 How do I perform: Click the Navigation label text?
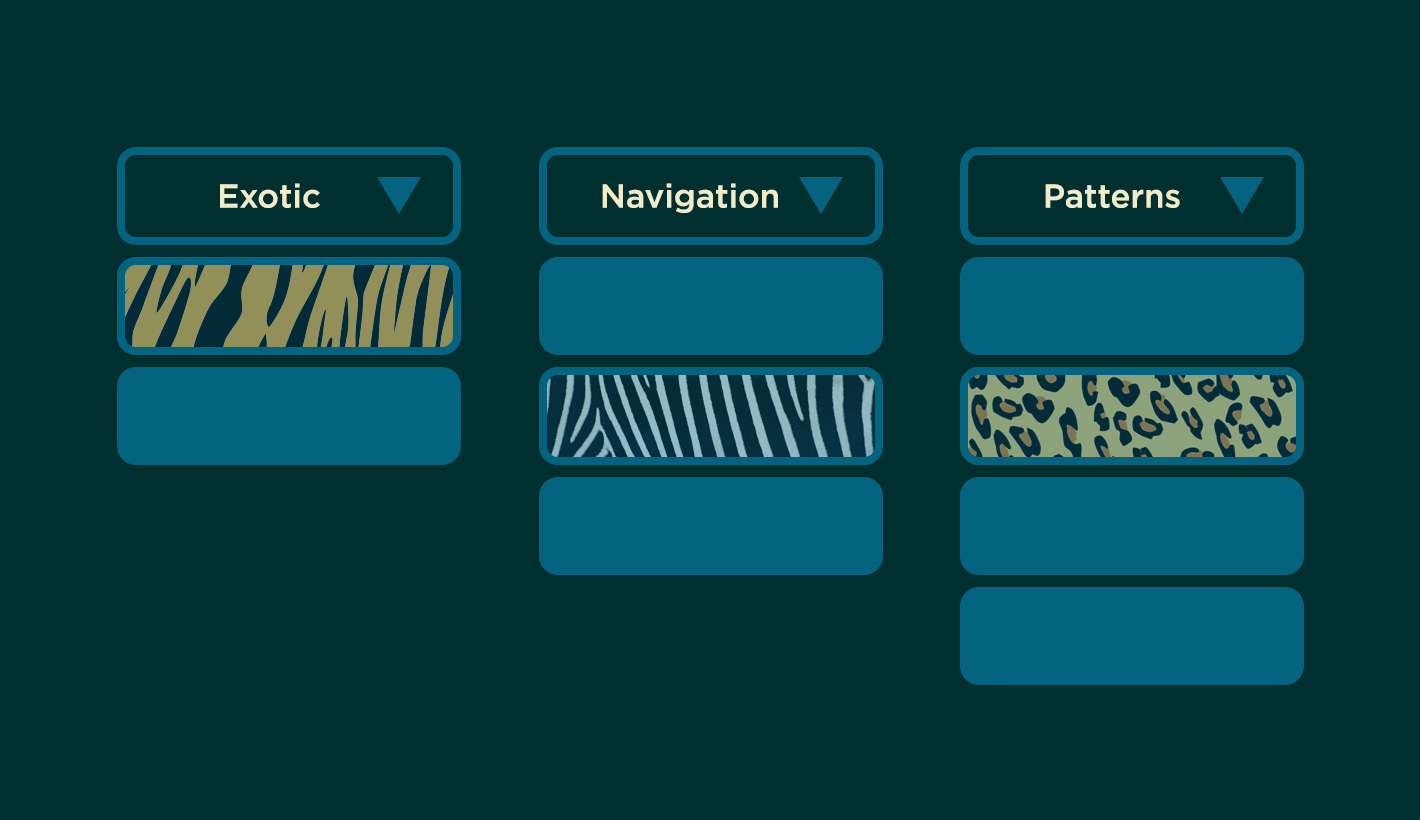[x=690, y=197]
